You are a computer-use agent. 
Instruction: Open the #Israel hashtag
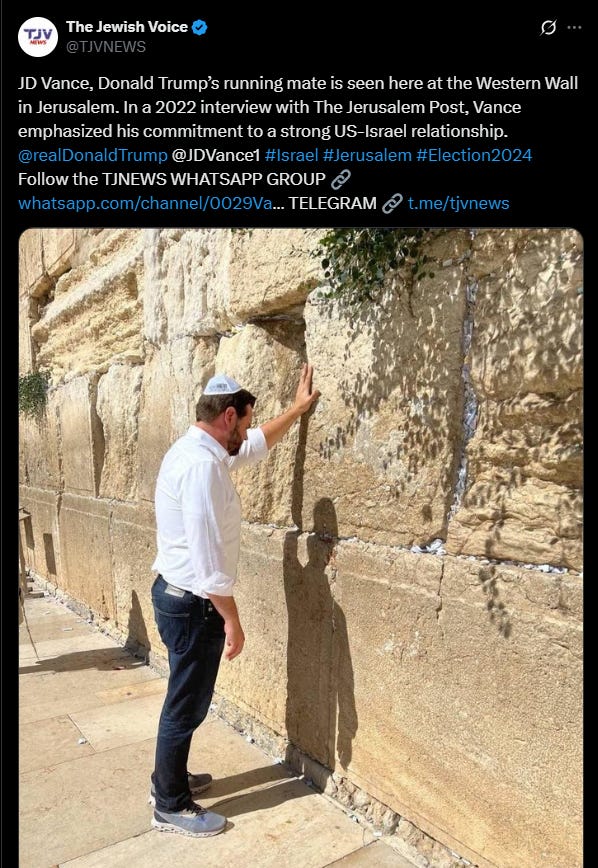291,156
